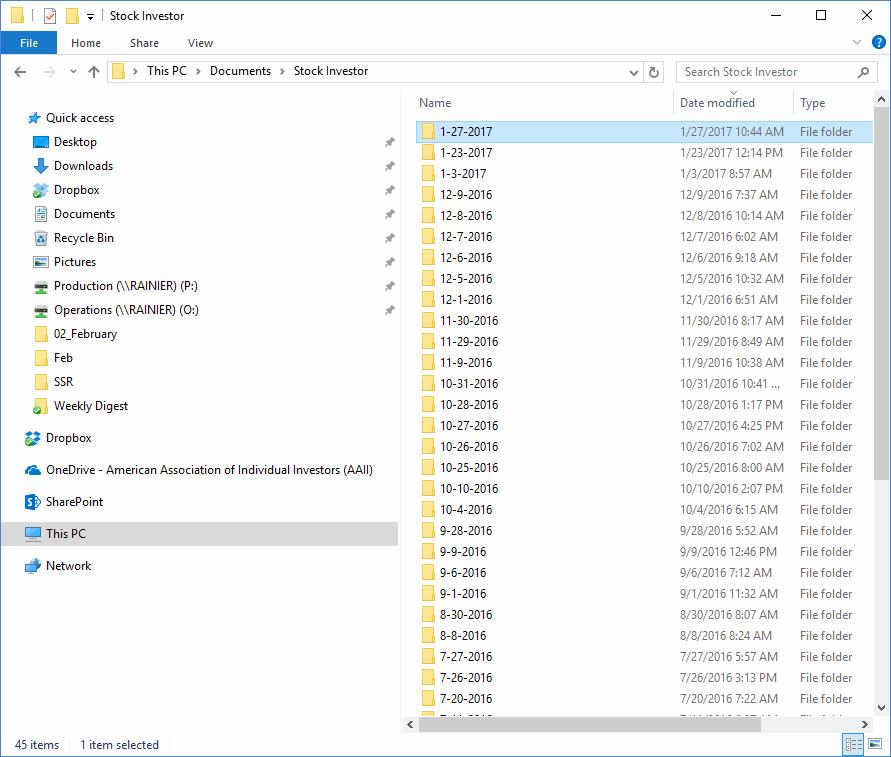This screenshot has width=891, height=757.
Task: Expand the ribbon using the chevron near Help
Action: (x=856, y=43)
